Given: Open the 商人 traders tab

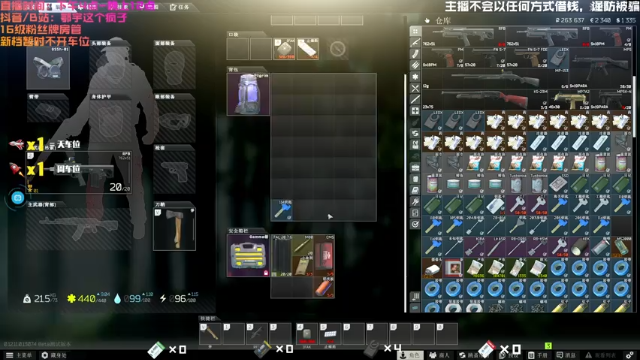Looking at the screenshot, I should pos(440,355).
